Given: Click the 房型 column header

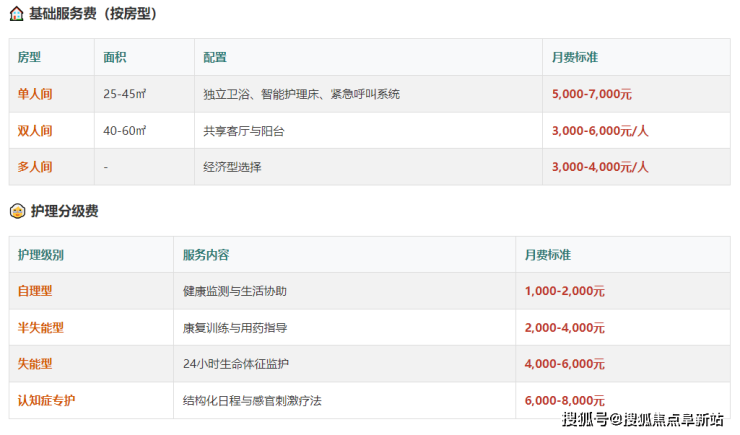Looking at the screenshot, I should point(30,57).
